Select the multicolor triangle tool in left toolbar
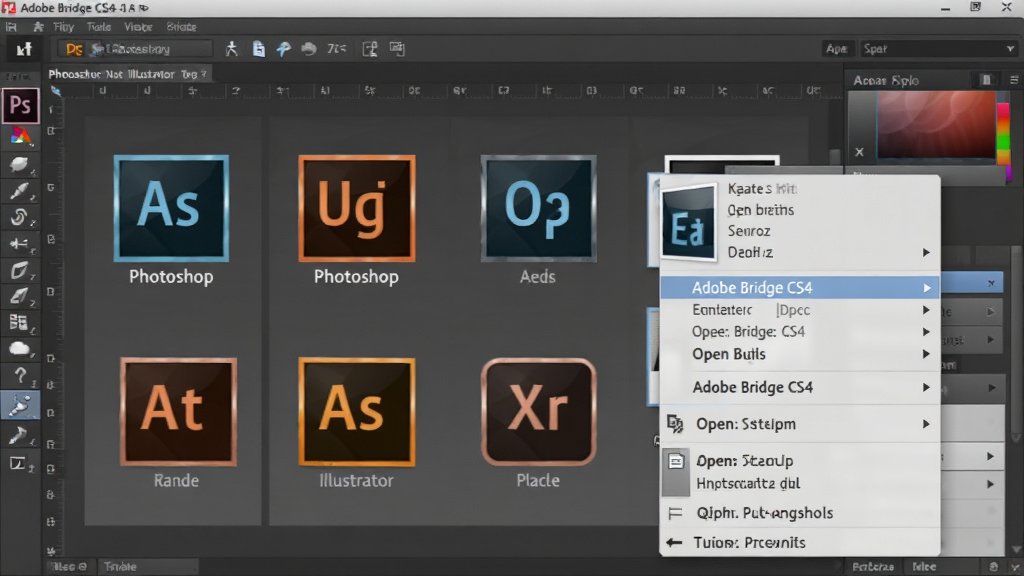Image resolution: width=1024 pixels, height=576 pixels. pos(20,136)
